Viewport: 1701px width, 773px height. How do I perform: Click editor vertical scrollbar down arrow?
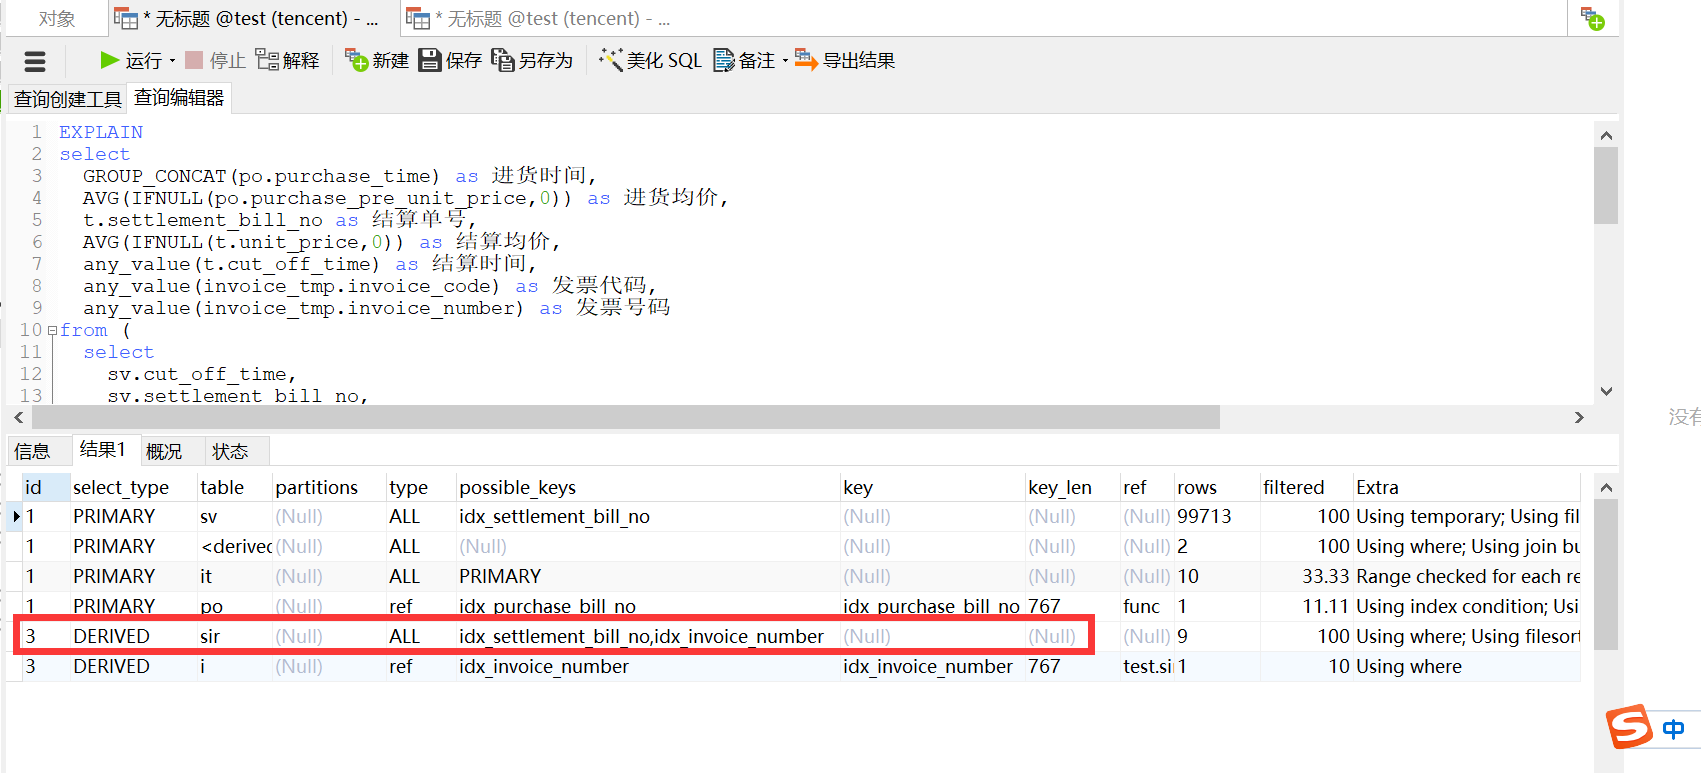point(1606,391)
